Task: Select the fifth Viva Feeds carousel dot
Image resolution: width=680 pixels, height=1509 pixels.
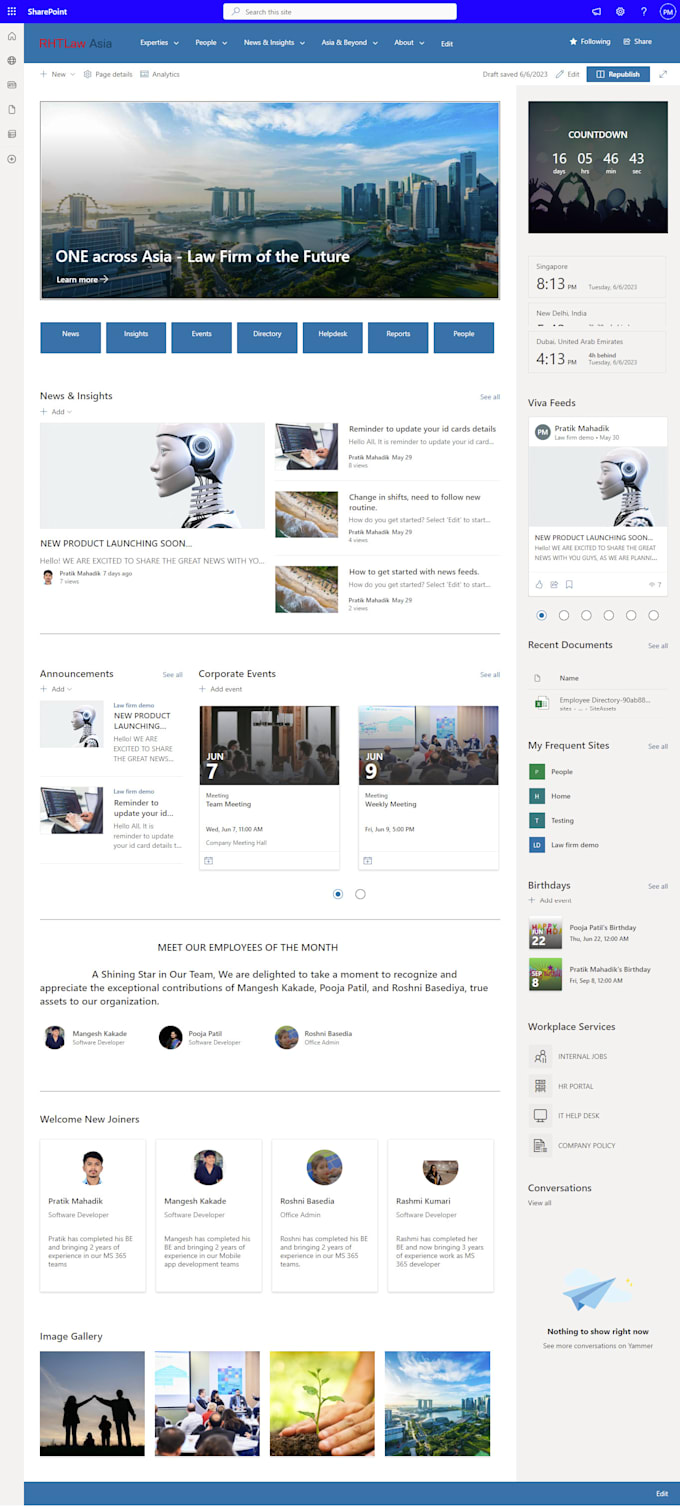Action: tap(631, 615)
